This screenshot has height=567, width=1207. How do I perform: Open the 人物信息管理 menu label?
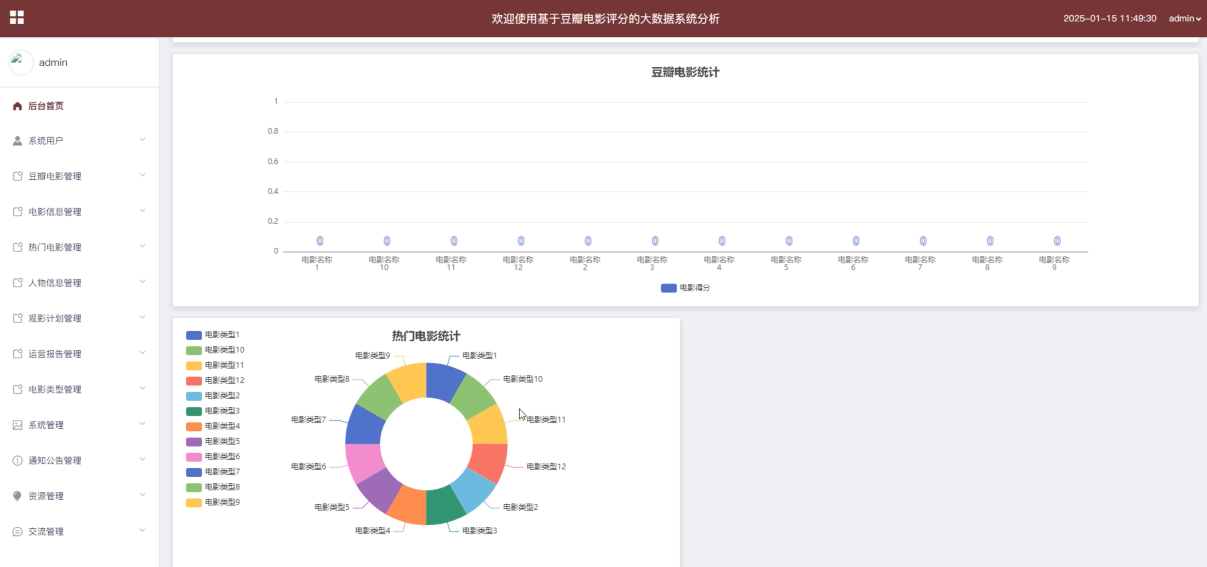[55, 283]
